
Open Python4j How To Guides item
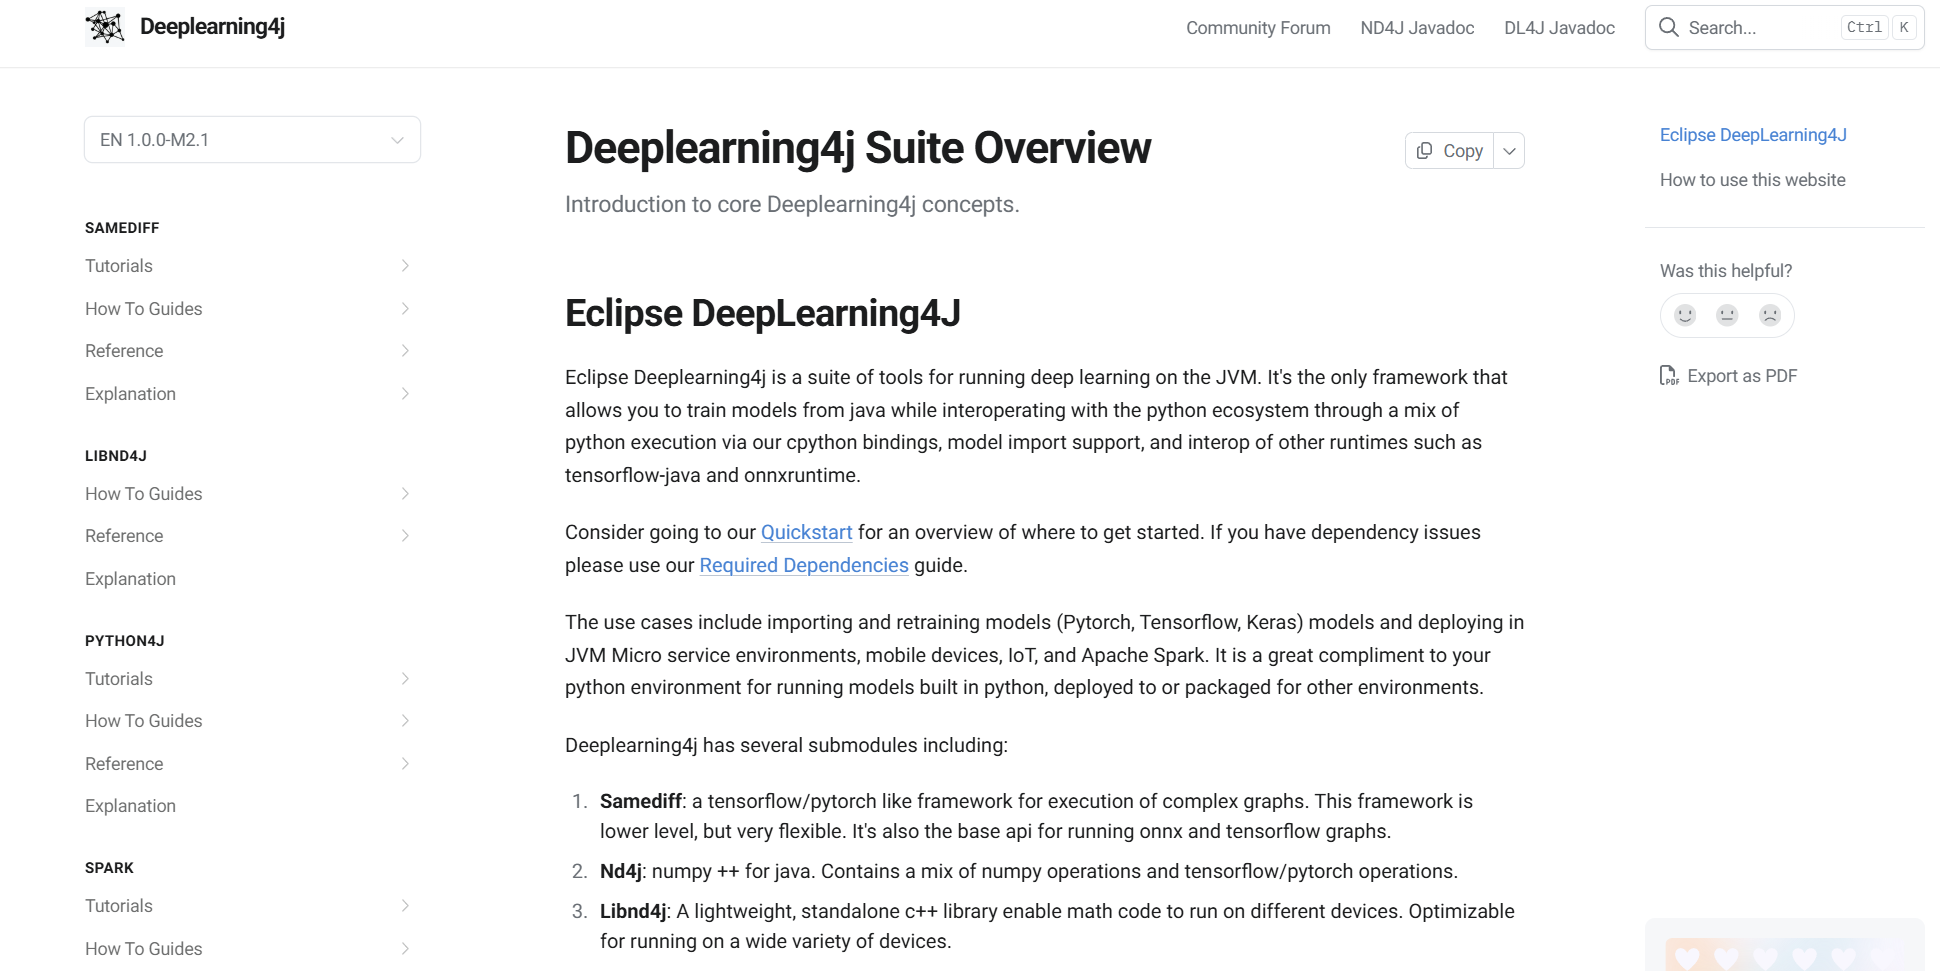point(144,721)
